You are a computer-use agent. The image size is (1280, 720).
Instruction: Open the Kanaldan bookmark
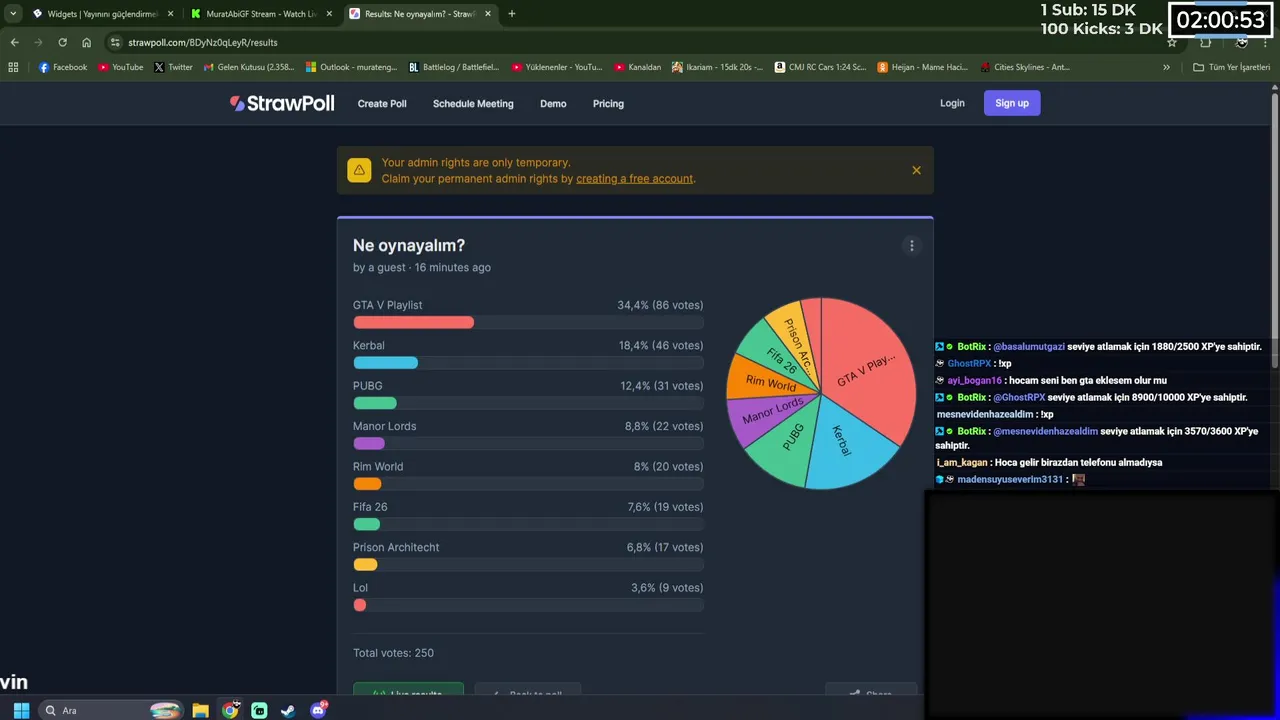coord(638,67)
